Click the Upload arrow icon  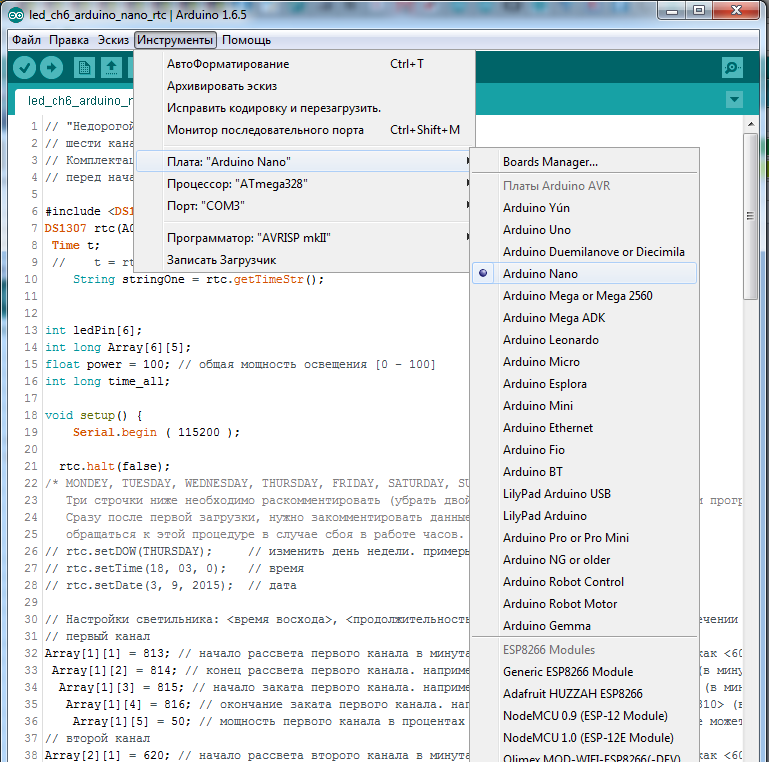click(x=51, y=67)
